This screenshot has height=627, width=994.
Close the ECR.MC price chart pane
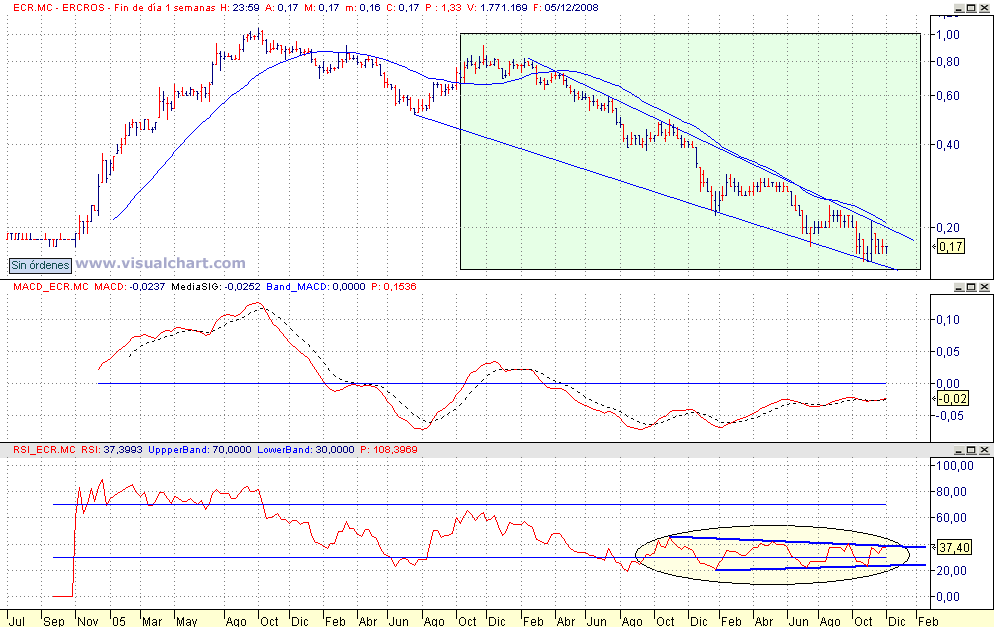984,8
